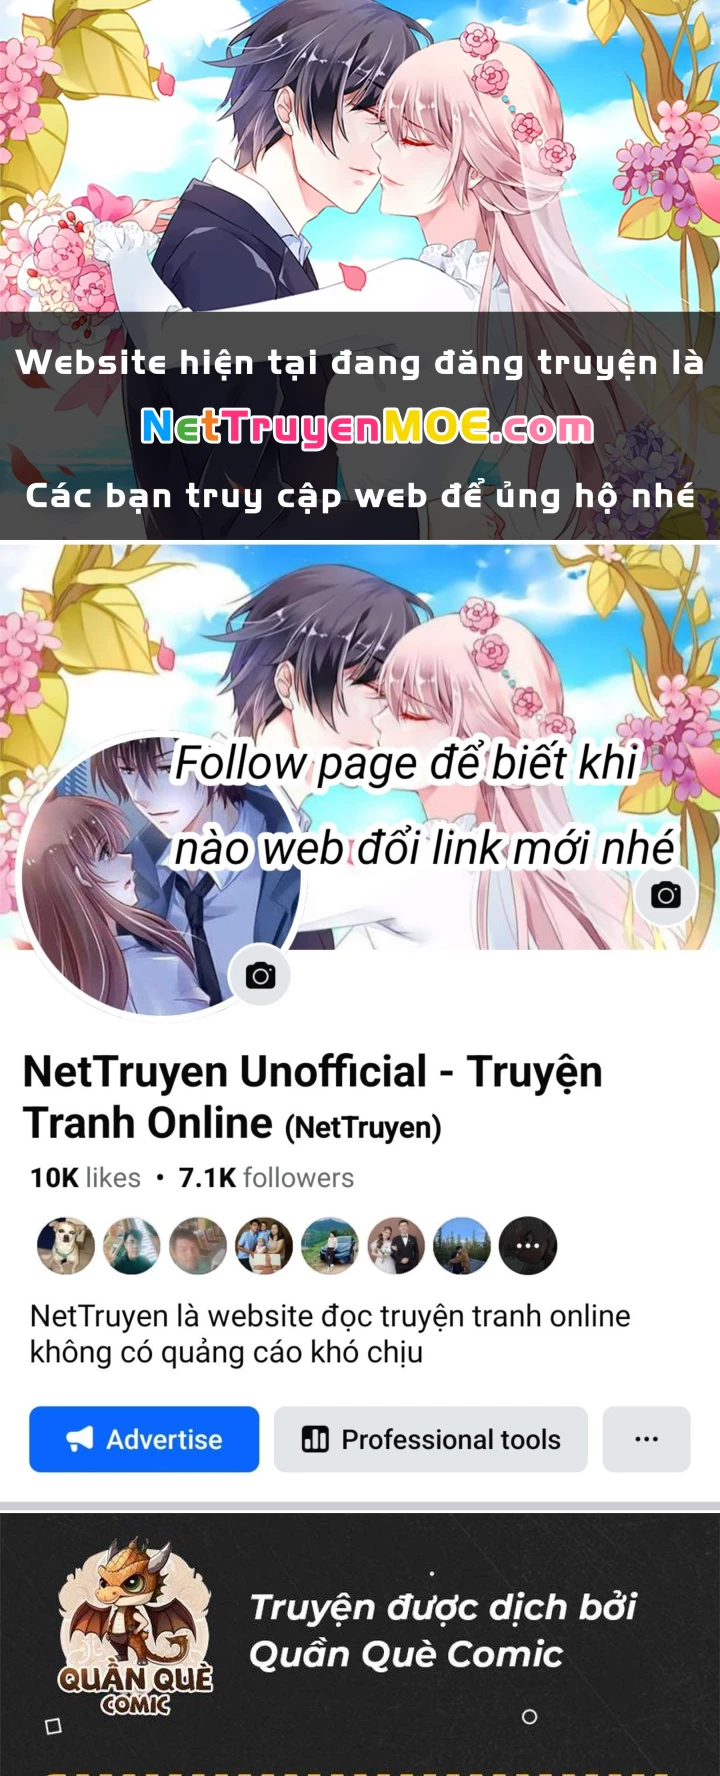Open the car landscape follower avatar
Viewport: 720px width, 1776px height.
click(330, 1246)
